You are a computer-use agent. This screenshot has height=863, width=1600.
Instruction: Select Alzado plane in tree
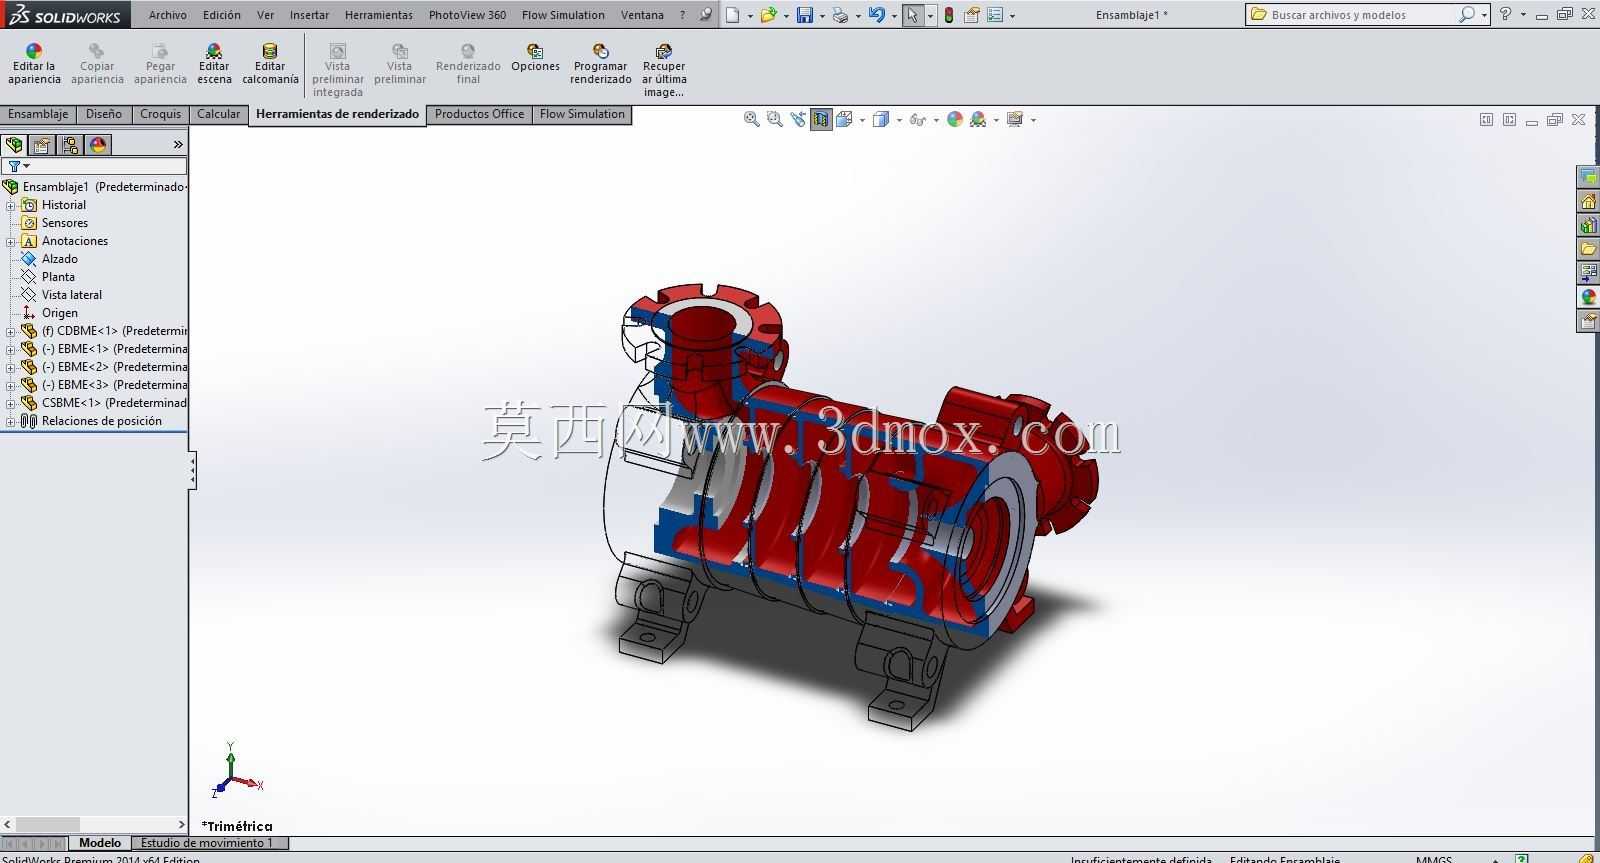(60, 259)
